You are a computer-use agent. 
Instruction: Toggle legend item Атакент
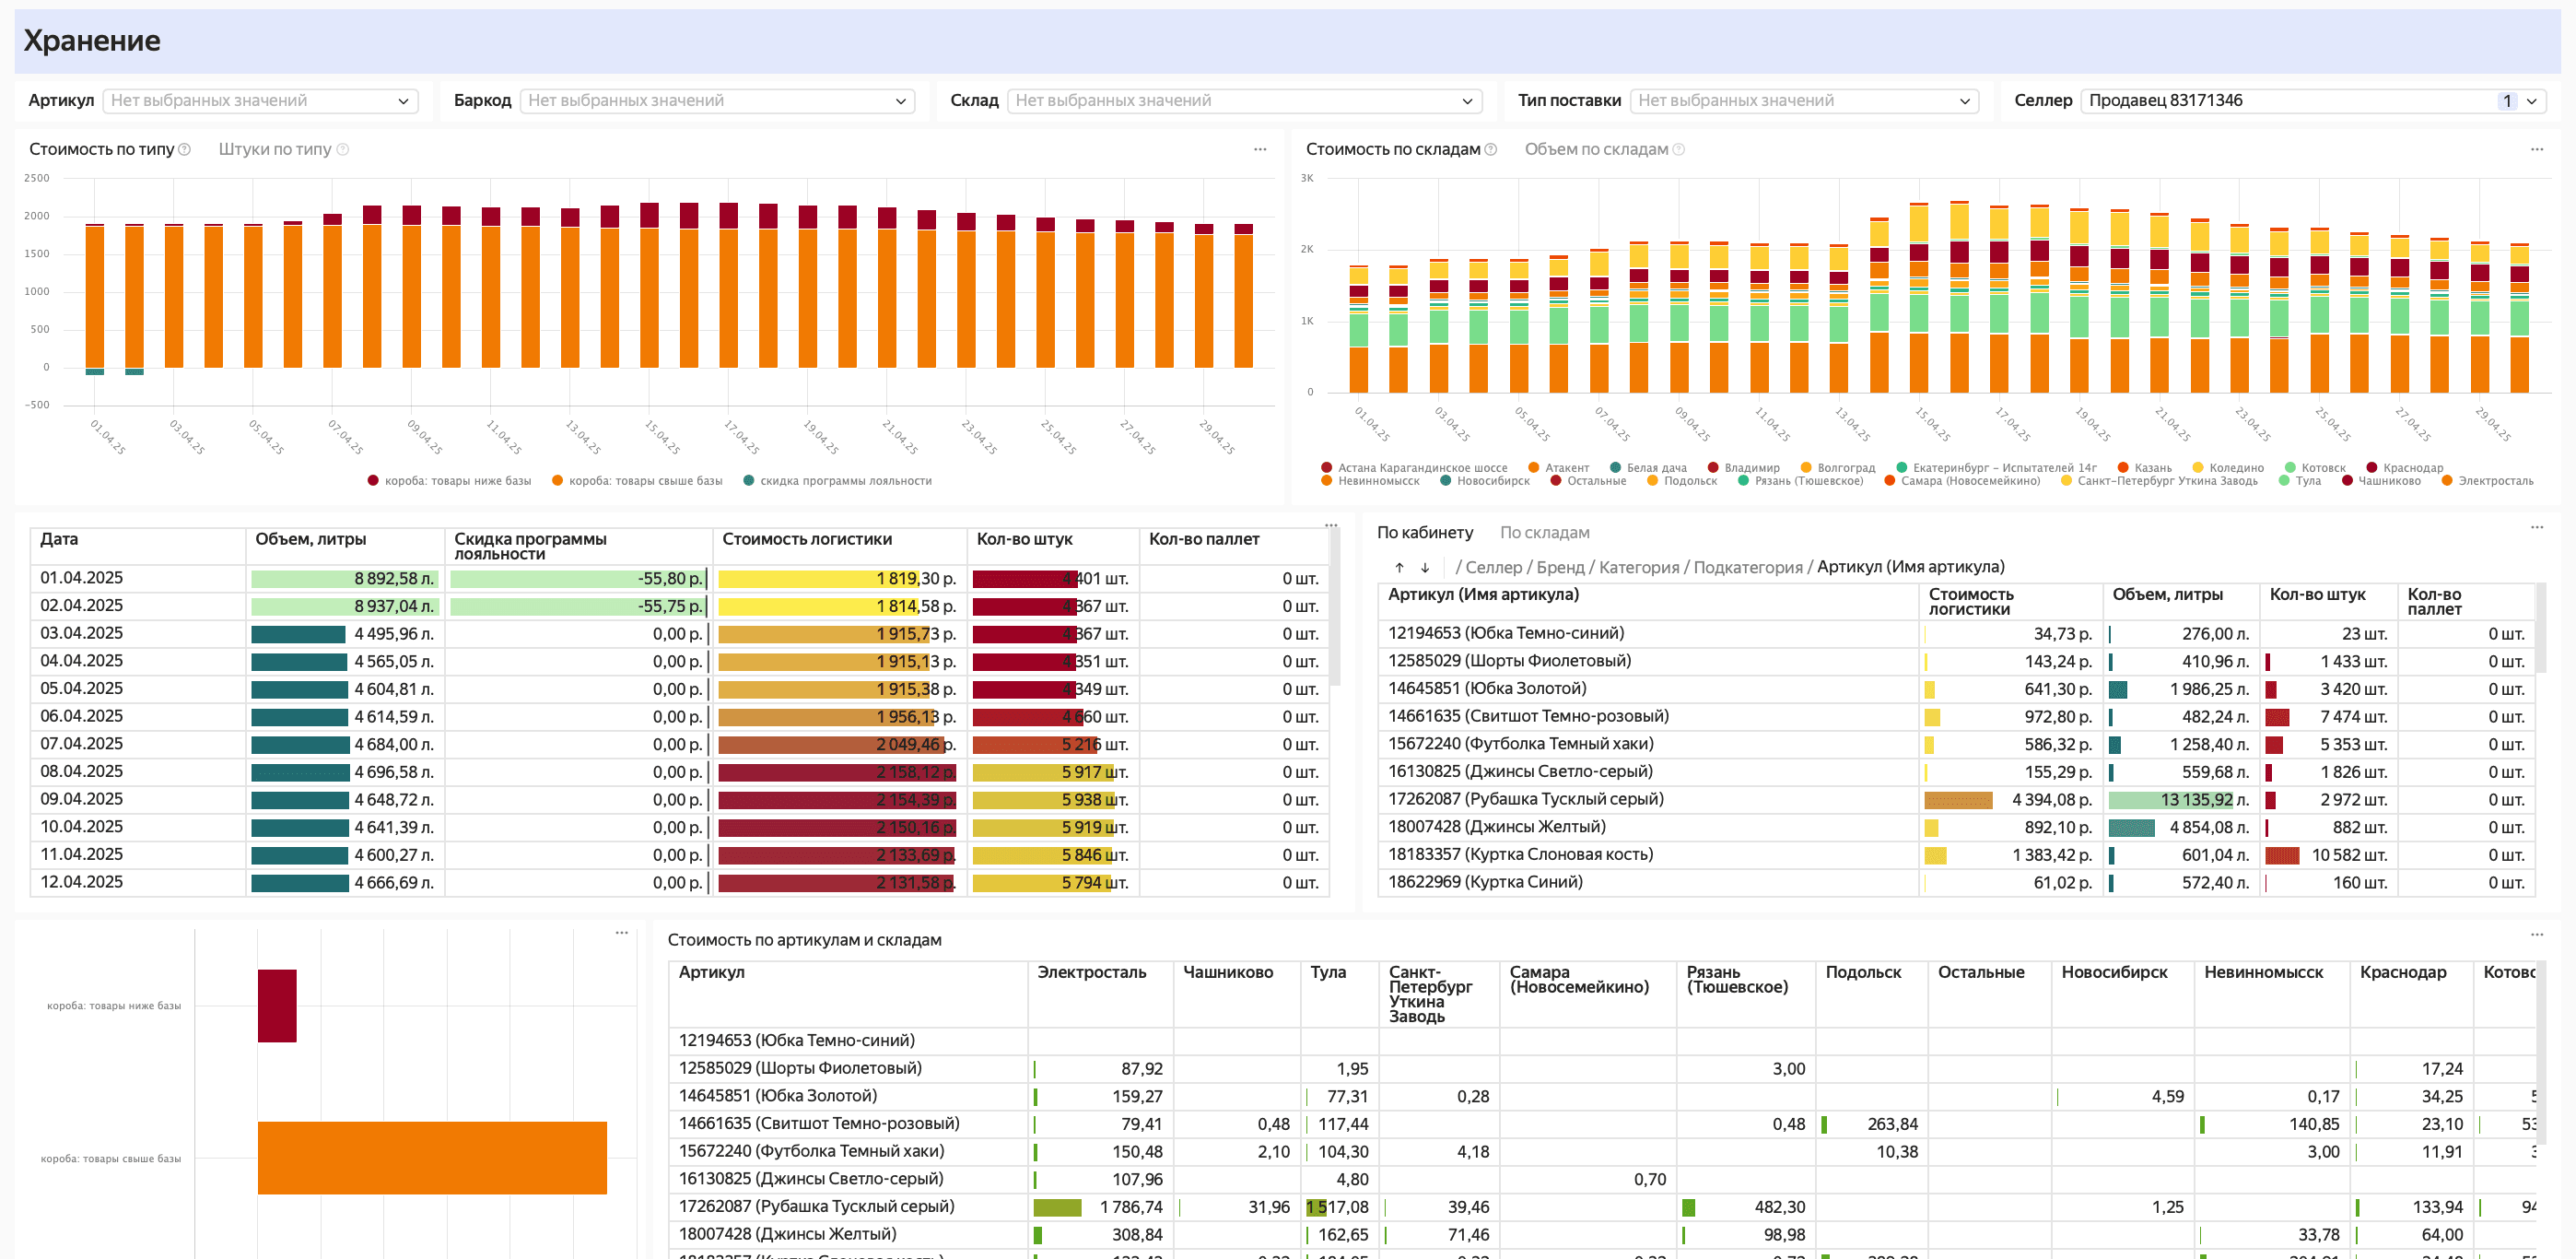tap(1558, 467)
